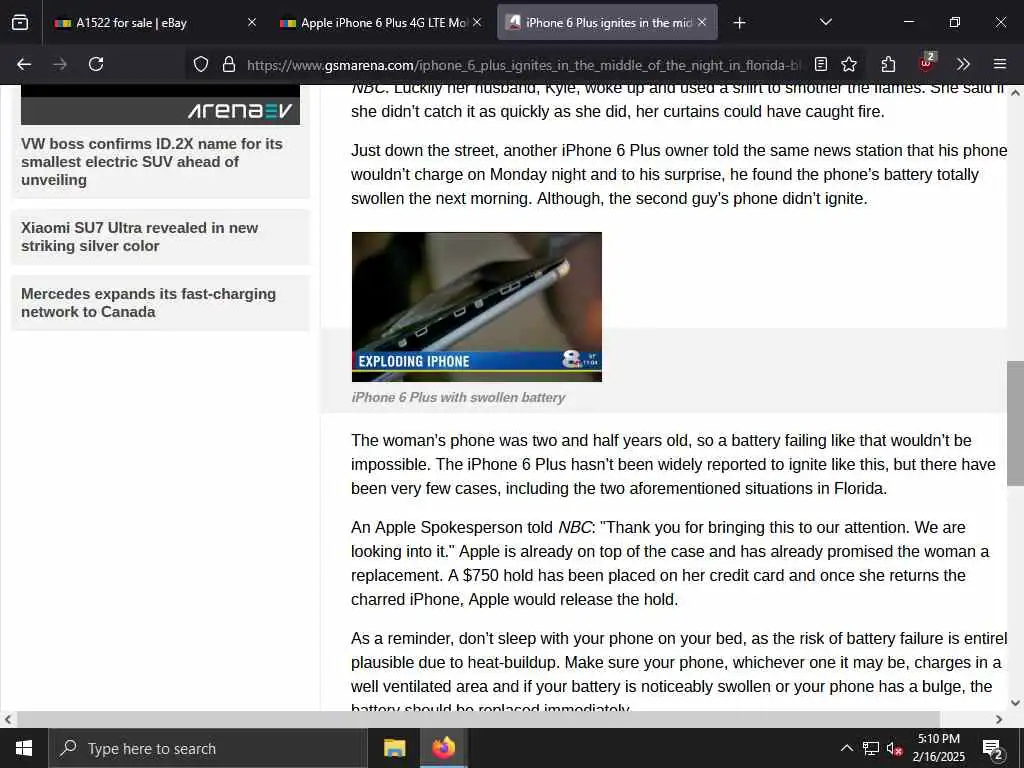Open the uBlock Origin extension icon
This screenshot has width=1024, height=768.
coord(927,63)
